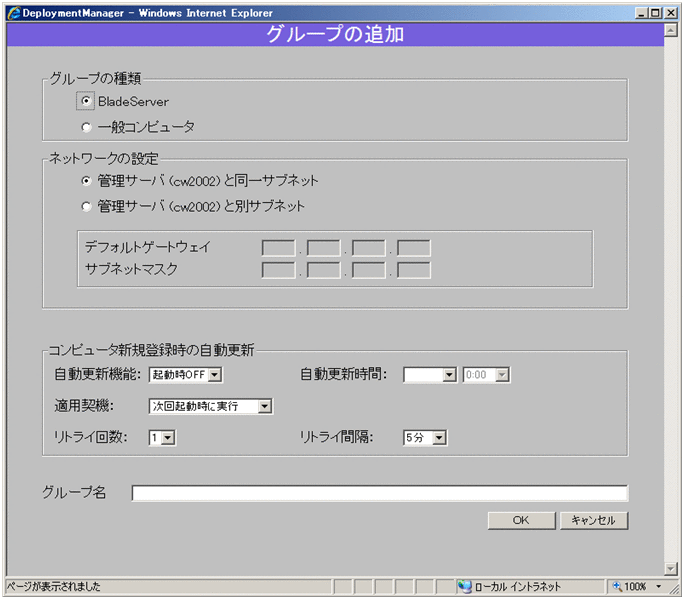Click the scrollbar up arrow
The height and width of the screenshot is (600, 685).
tap(671, 30)
